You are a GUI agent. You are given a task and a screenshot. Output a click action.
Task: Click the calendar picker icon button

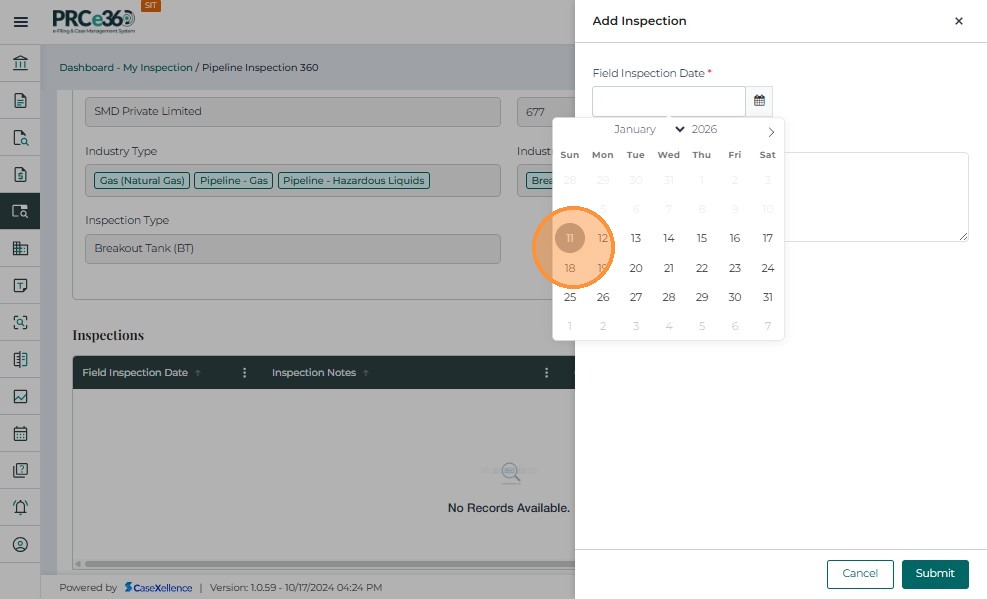click(x=759, y=101)
